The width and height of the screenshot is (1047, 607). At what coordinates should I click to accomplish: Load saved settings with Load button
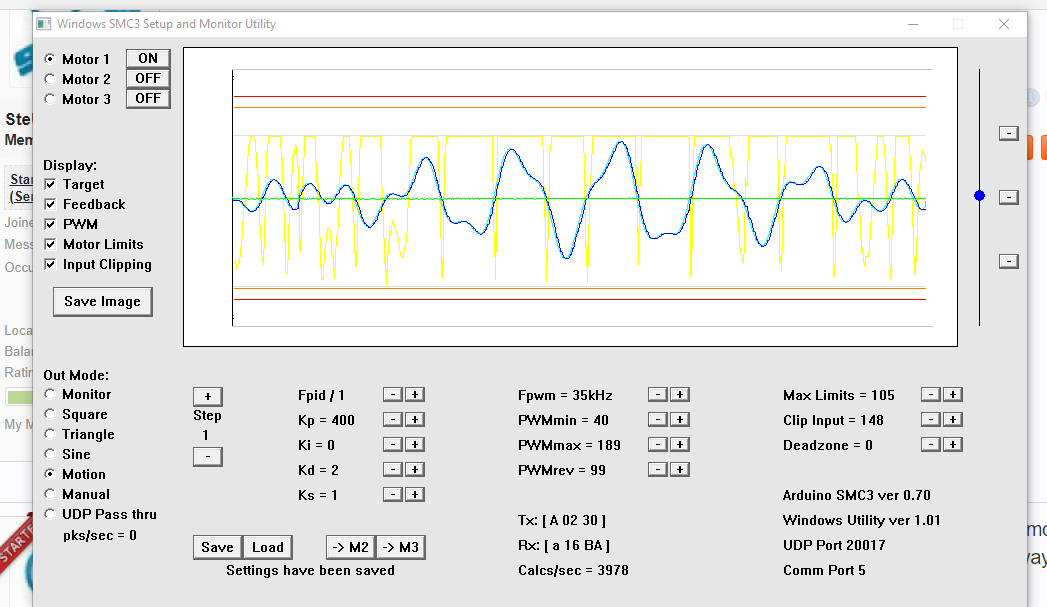click(x=268, y=547)
